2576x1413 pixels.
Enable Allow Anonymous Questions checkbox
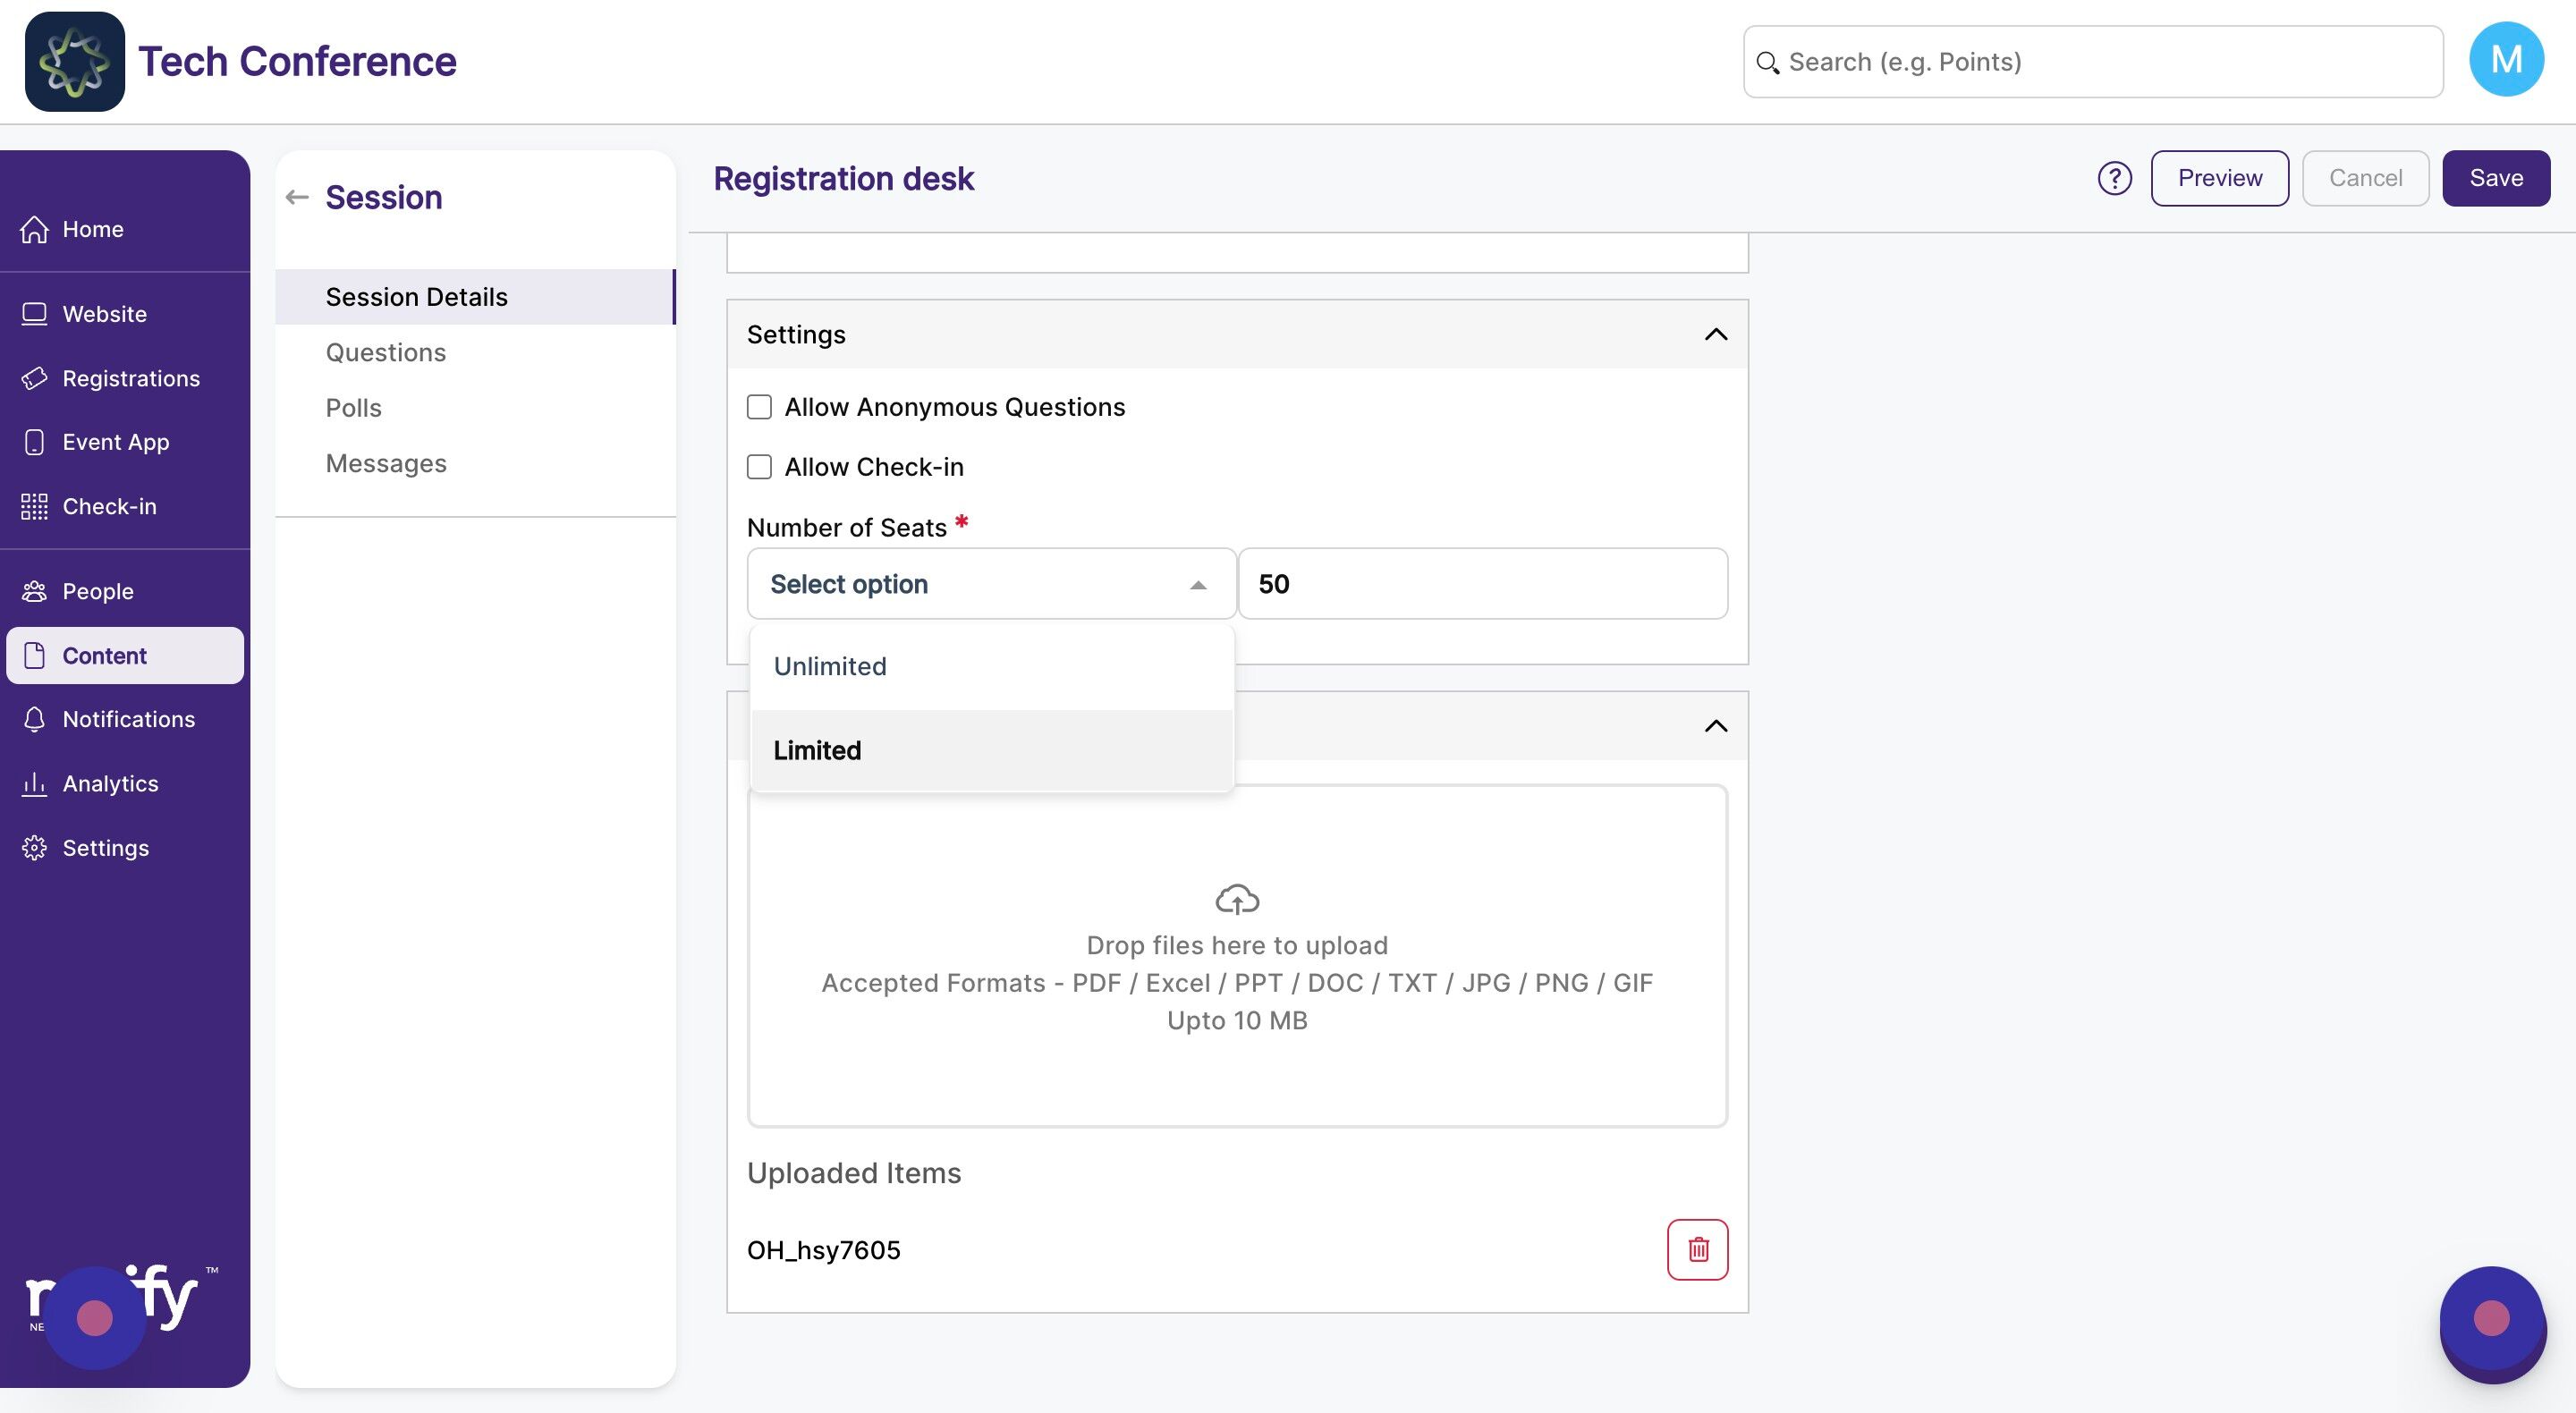[759, 407]
